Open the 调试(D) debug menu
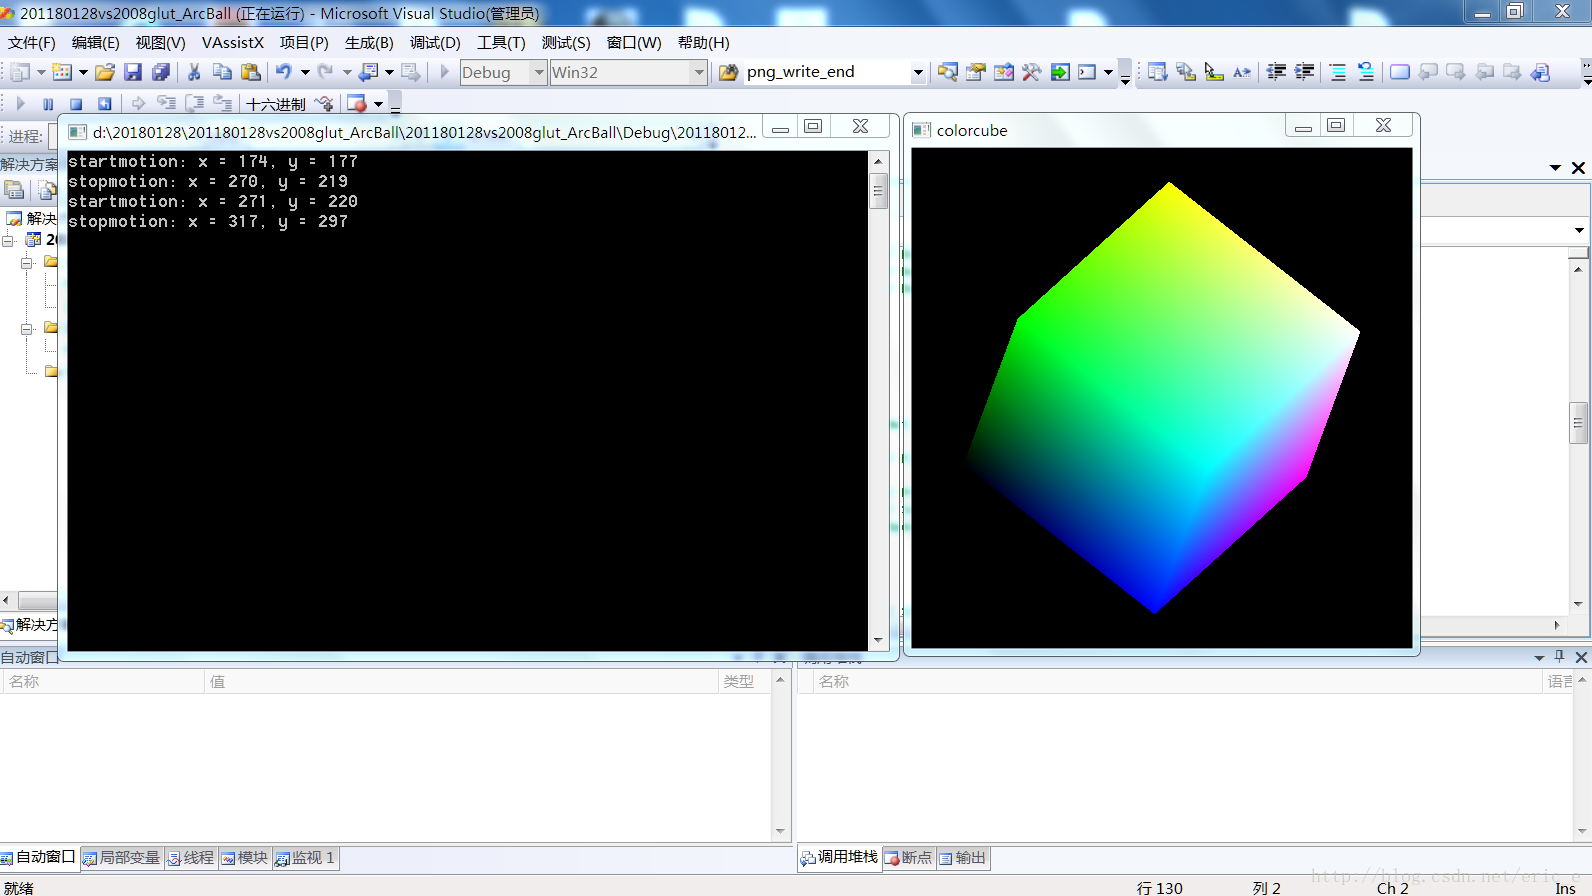Image resolution: width=1592 pixels, height=896 pixels. click(435, 43)
